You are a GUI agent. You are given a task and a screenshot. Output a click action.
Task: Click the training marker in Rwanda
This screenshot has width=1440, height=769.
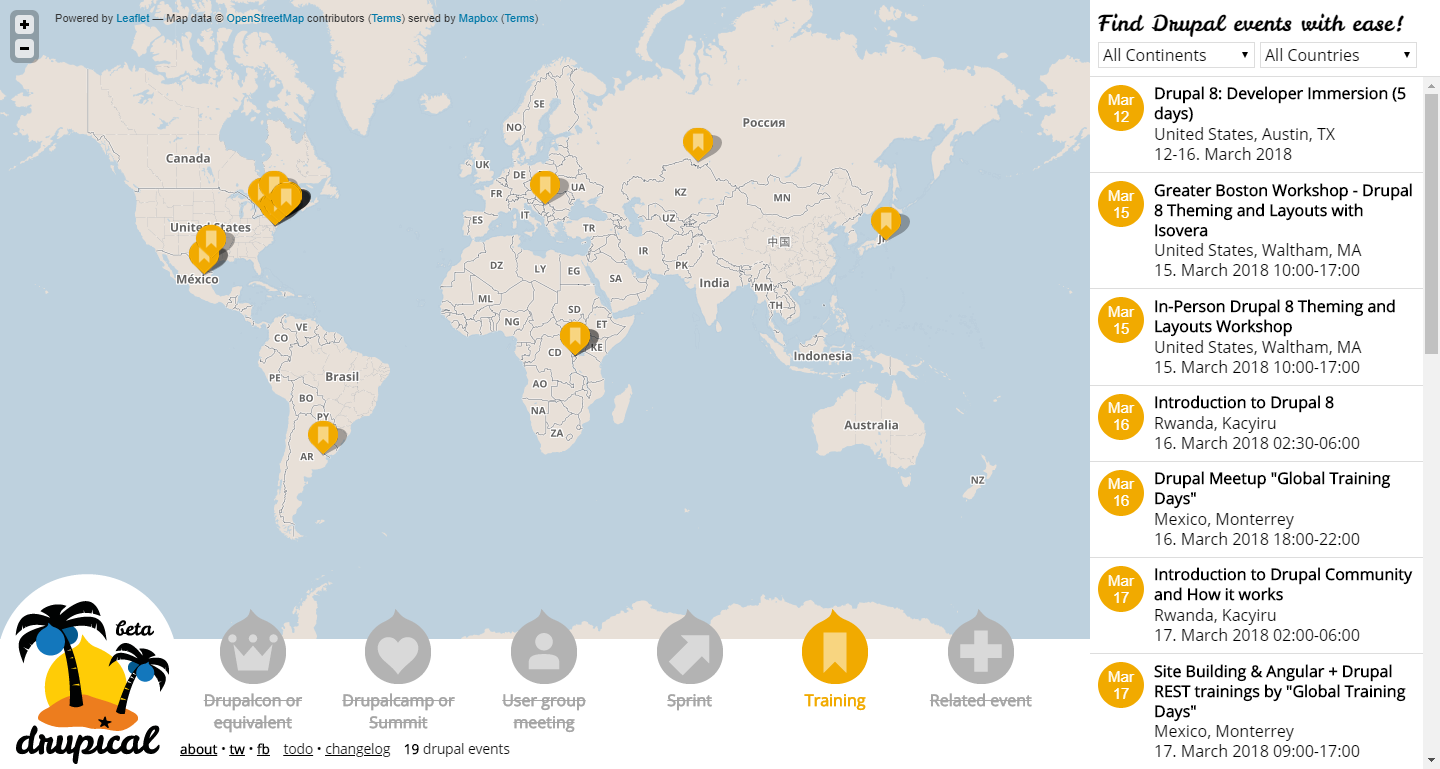pos(574,337)
